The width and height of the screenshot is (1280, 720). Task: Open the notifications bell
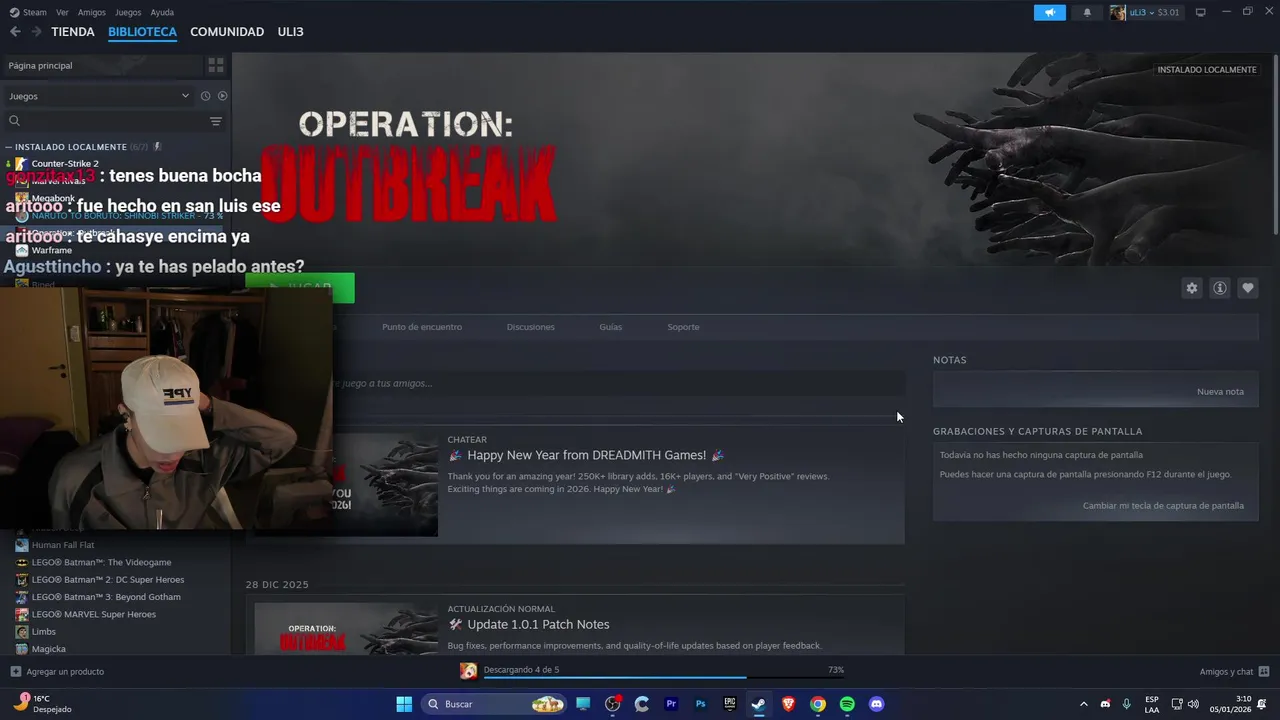tap(1087, 12)
